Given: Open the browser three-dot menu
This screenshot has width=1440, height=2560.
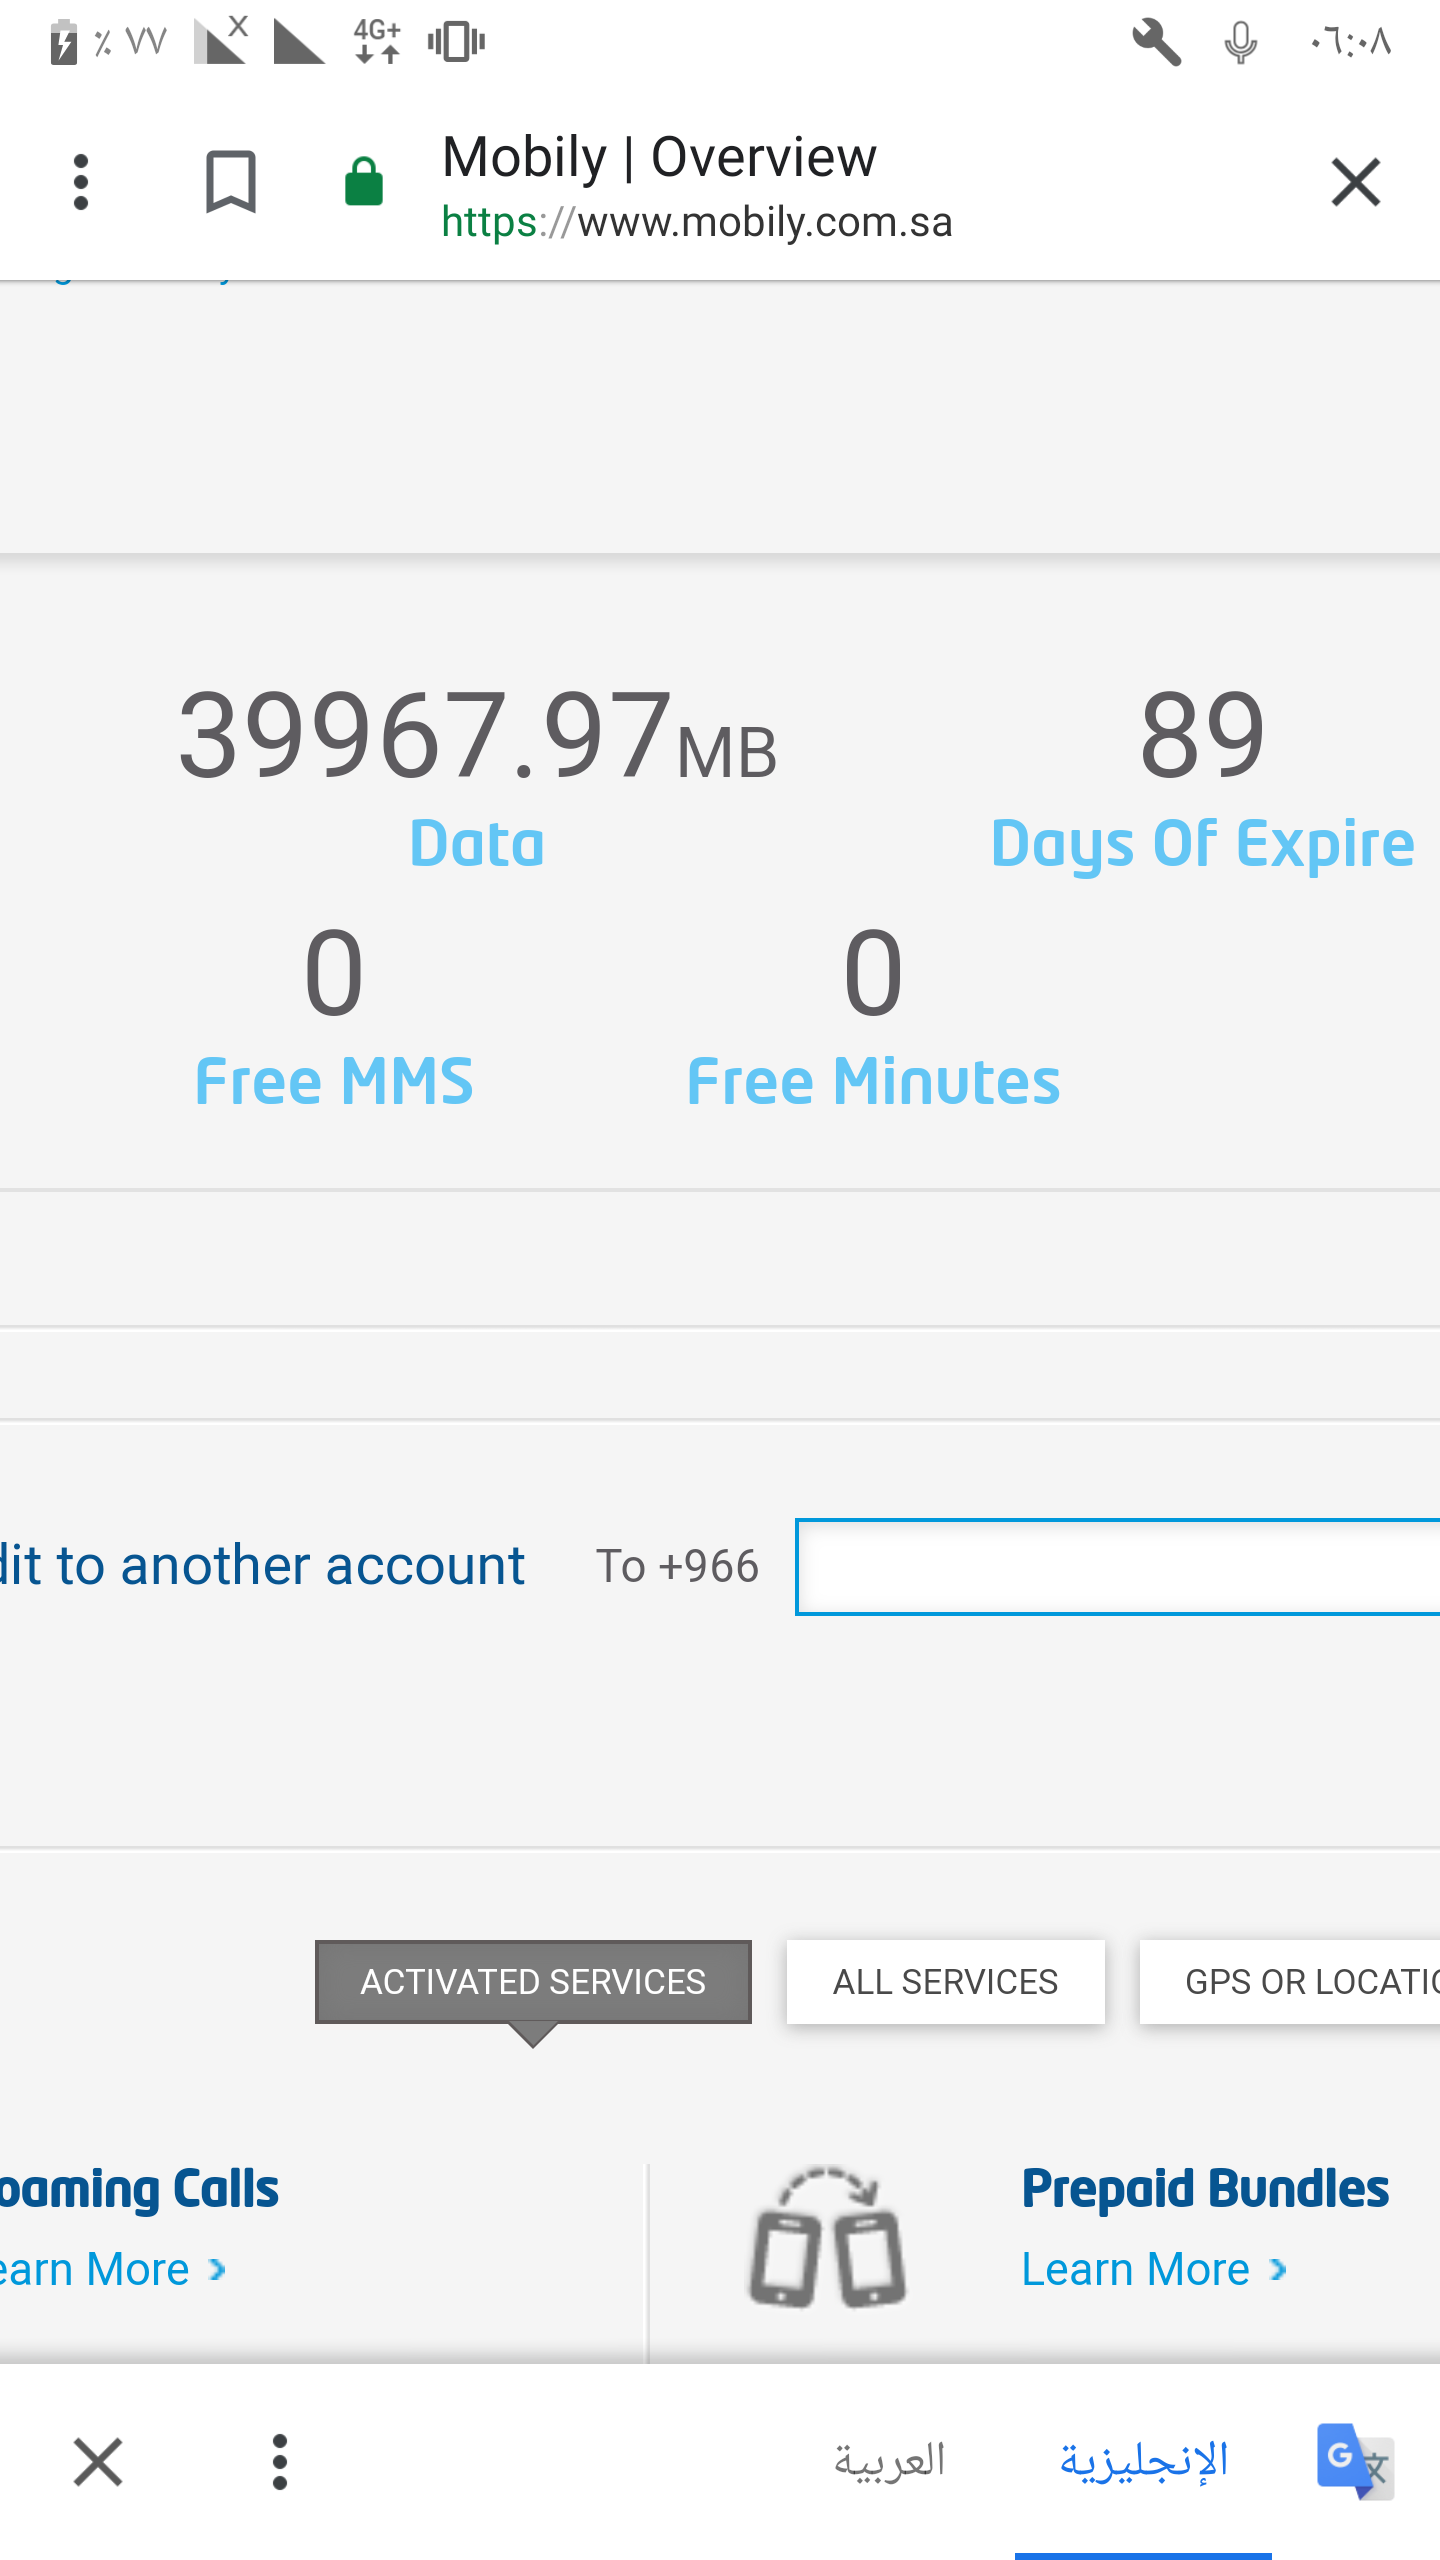Looking at the screenshot, I should click(81, 182).
